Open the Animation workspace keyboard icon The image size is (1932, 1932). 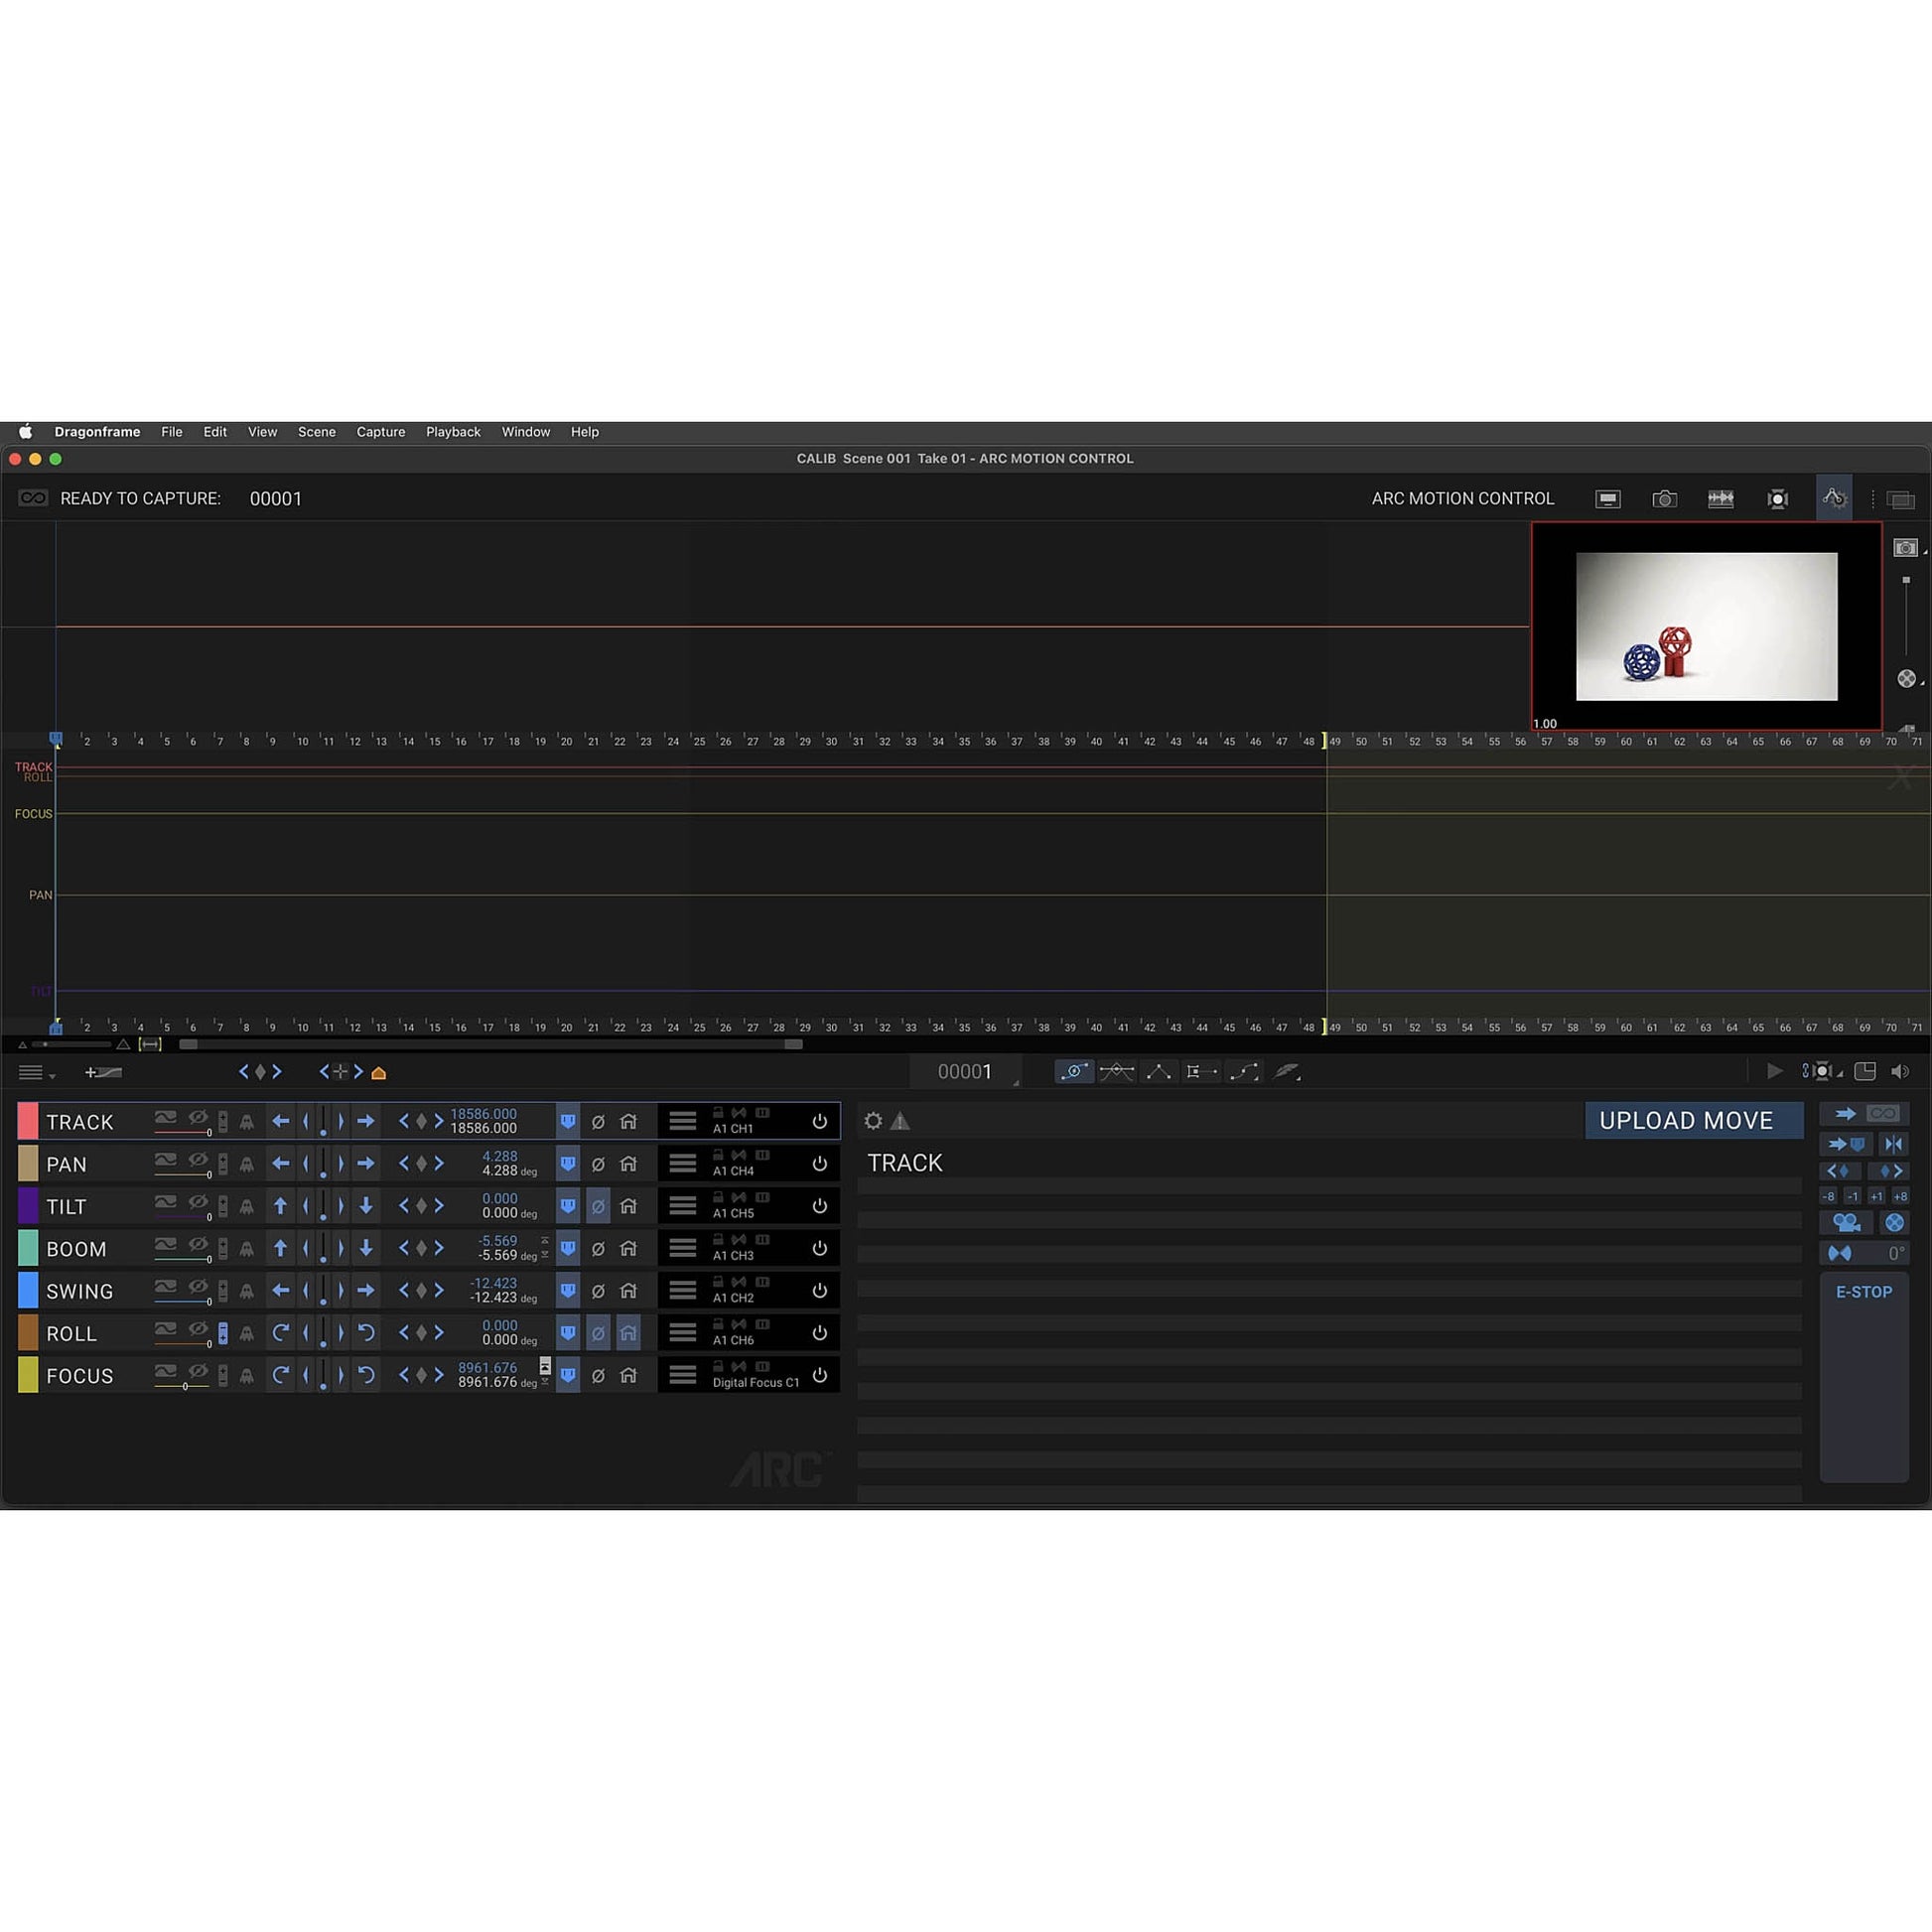[1608, 498]
